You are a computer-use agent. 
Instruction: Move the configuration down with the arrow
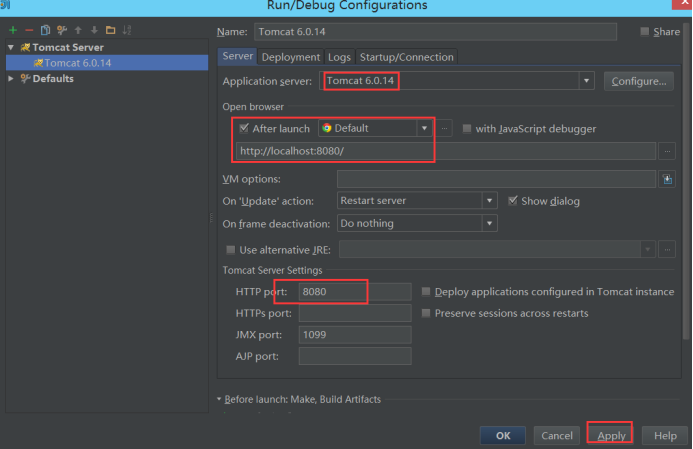tap(94, 30)
